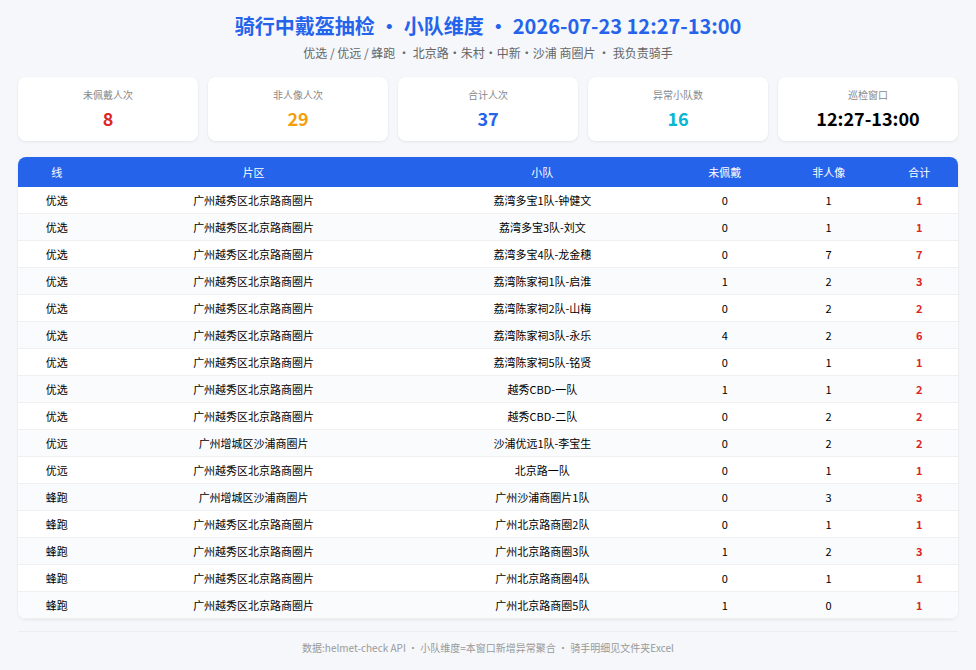The image size is (976, 670).
Task: Click 蜂跑 in 广州北京路商圈5队 row
Action: (57, 606)
